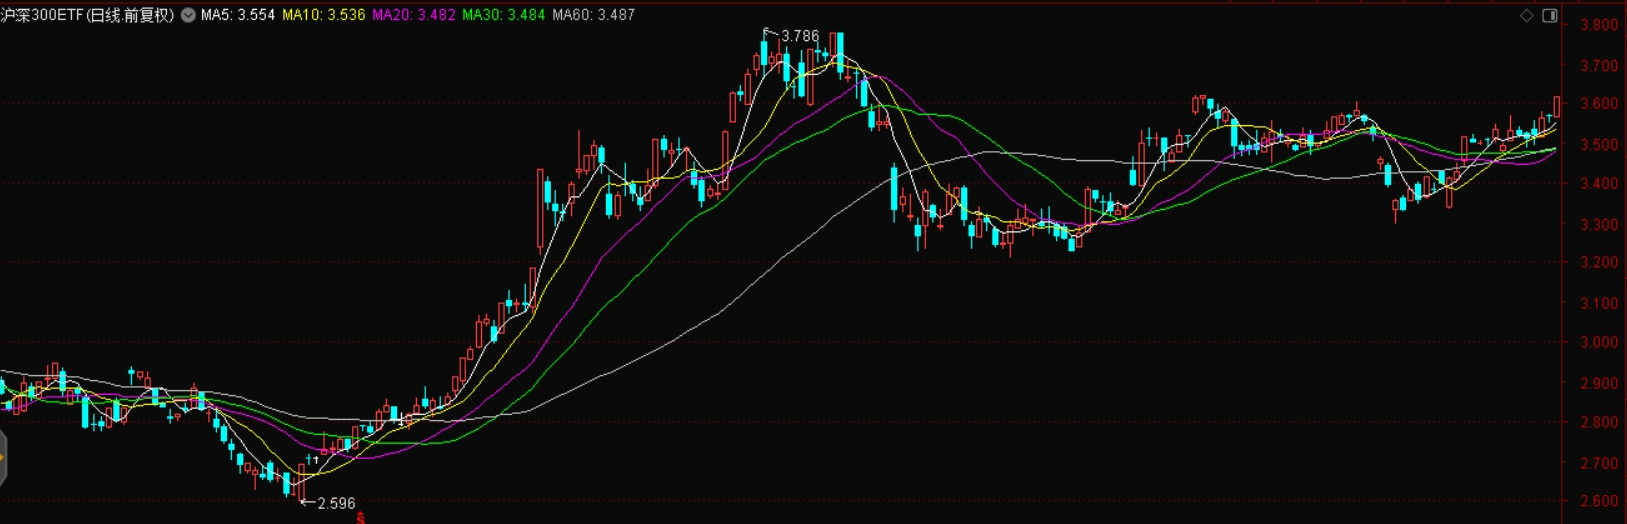Select the yellow MA10: 3.536 label
The width and height of the screenshot is (1627, 524).
(x=323, y=16)
